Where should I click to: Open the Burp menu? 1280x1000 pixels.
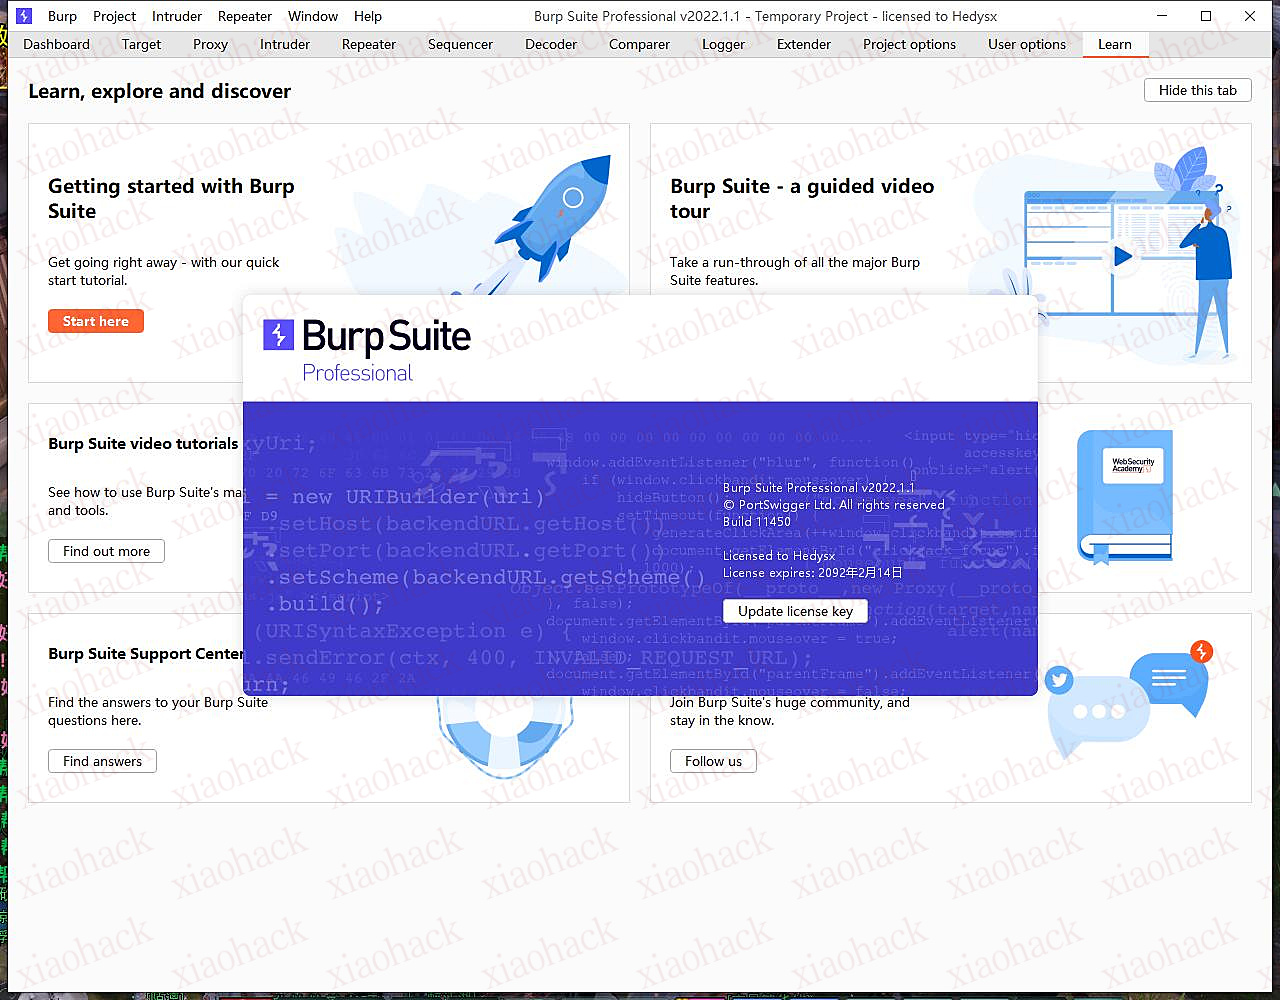(x=62, y=16)
